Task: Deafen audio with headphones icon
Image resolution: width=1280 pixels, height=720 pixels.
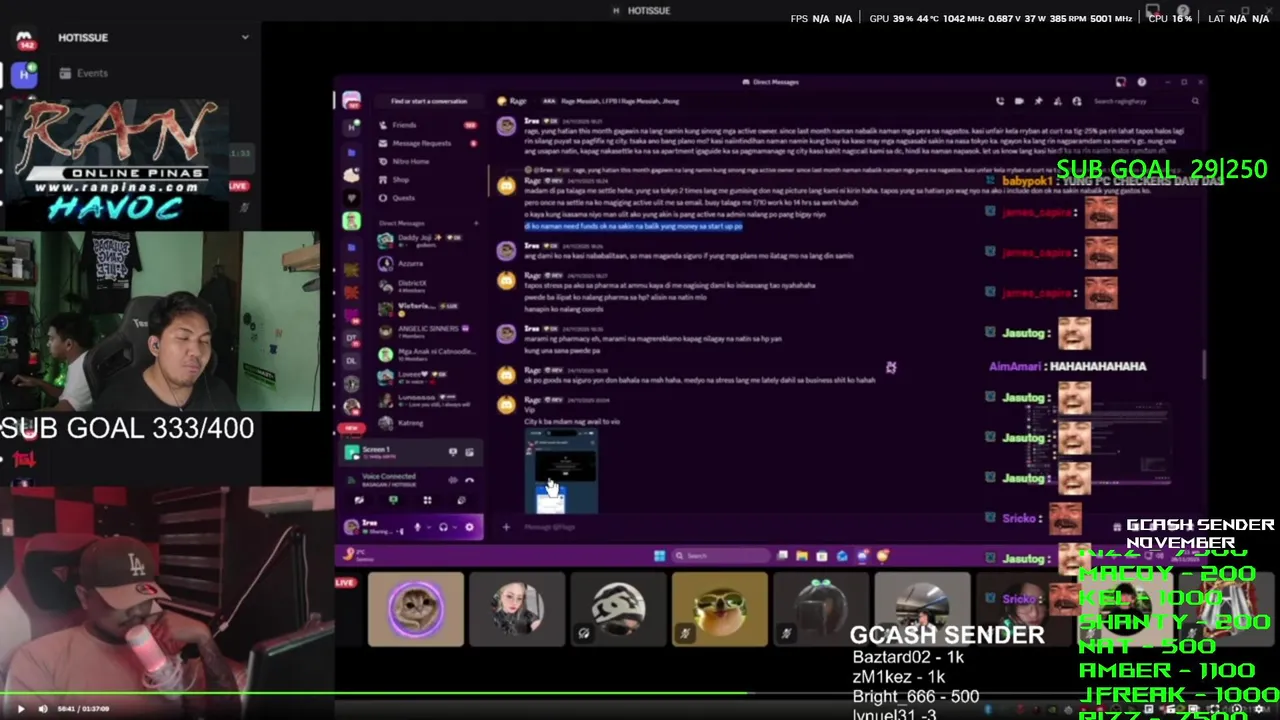Action: [443, 527]
